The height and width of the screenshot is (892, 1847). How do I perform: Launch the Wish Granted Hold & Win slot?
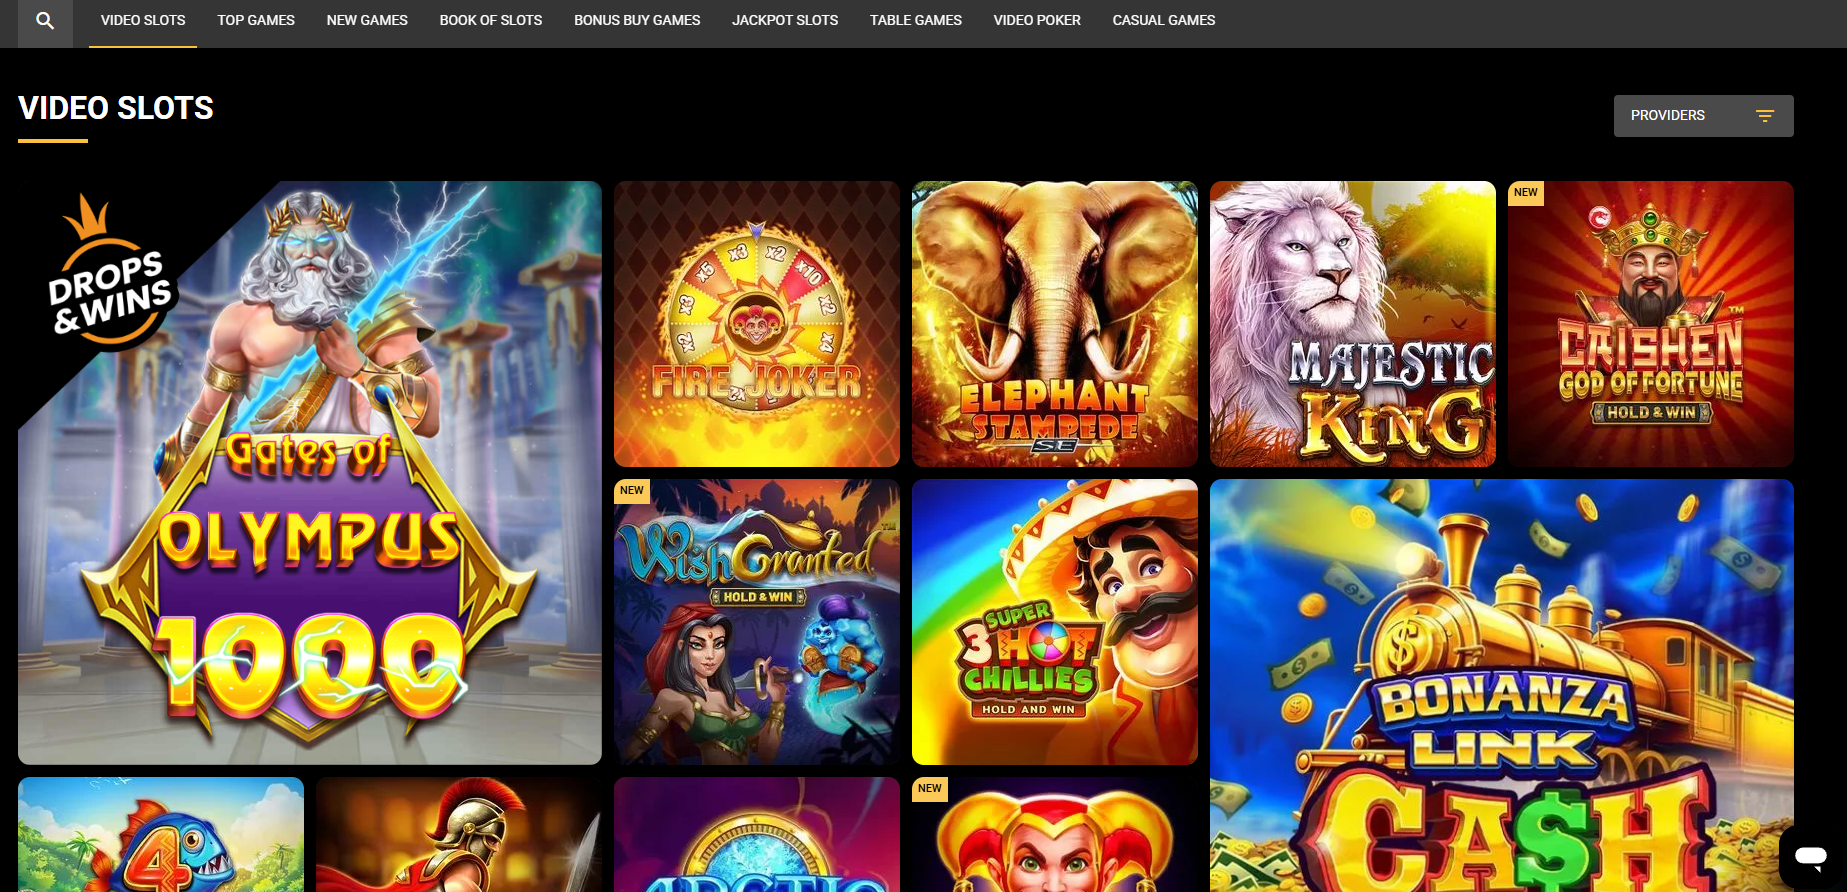click(x=757, y=622)
